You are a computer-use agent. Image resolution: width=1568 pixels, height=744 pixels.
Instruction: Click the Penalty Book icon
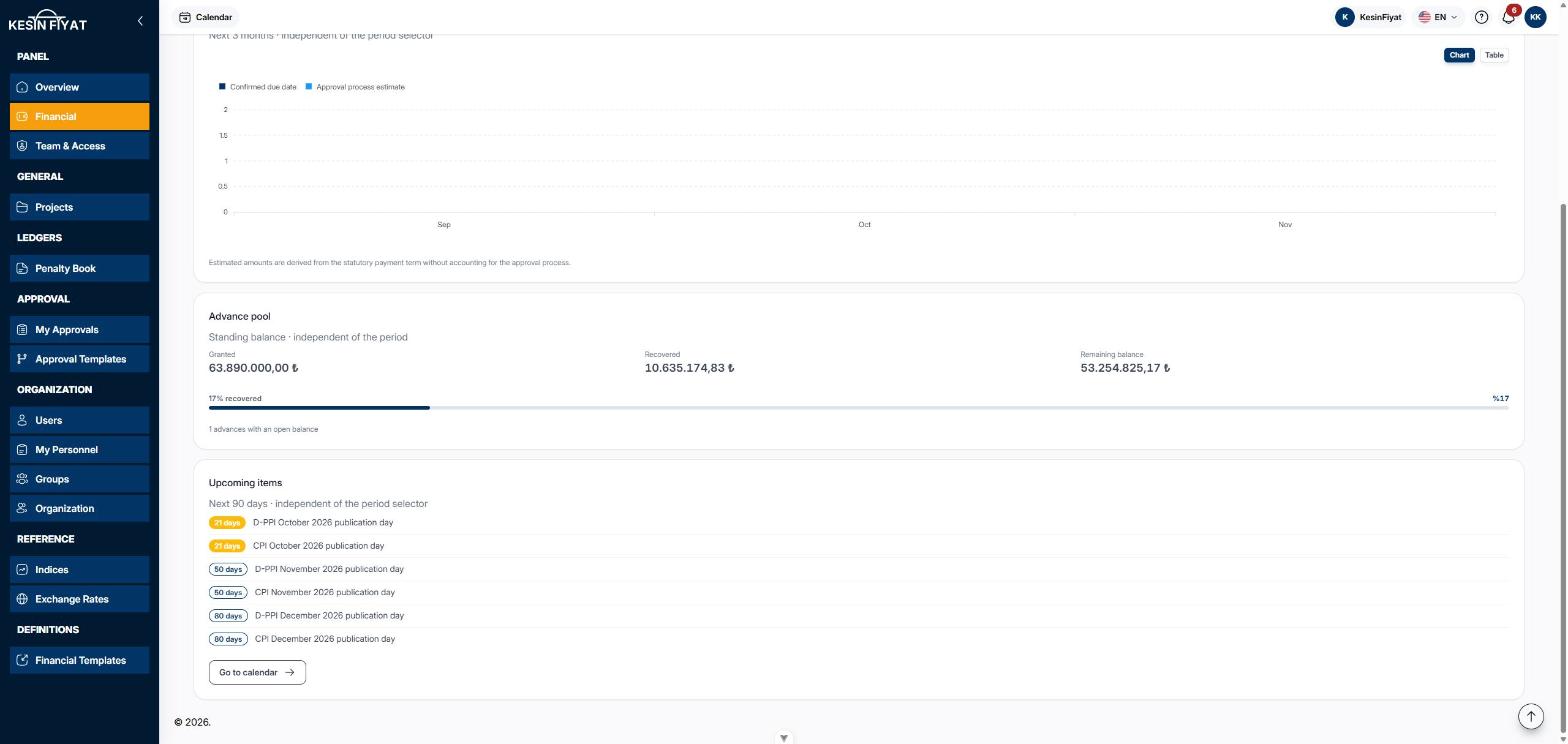click(22, 268)
